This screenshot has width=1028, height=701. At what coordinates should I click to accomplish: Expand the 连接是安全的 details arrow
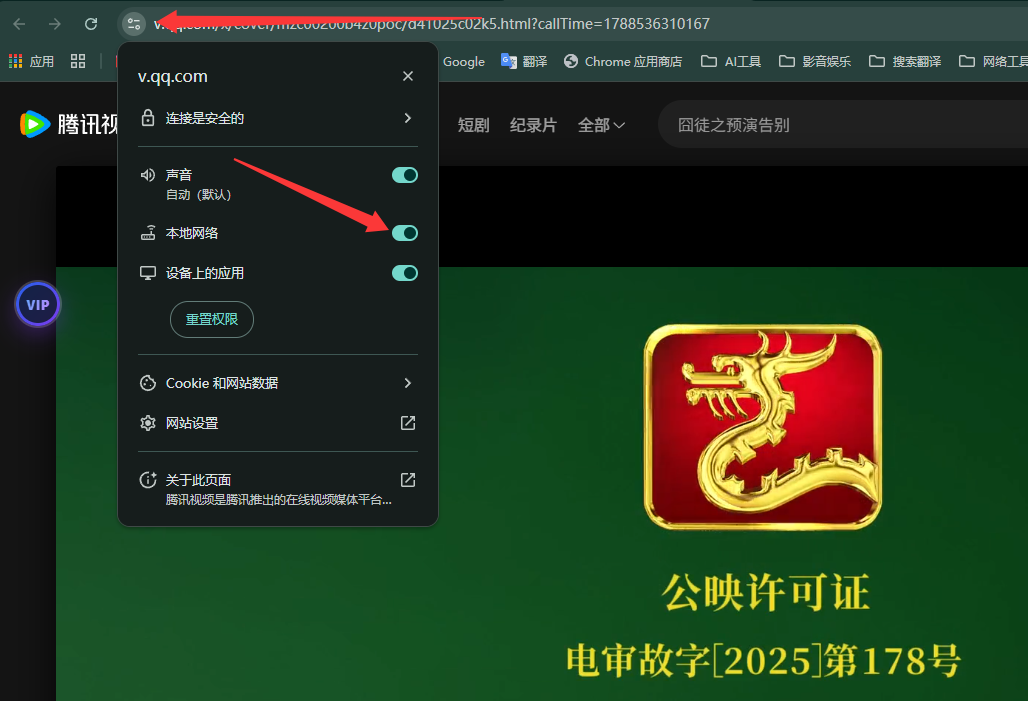[x=408, y=118]
